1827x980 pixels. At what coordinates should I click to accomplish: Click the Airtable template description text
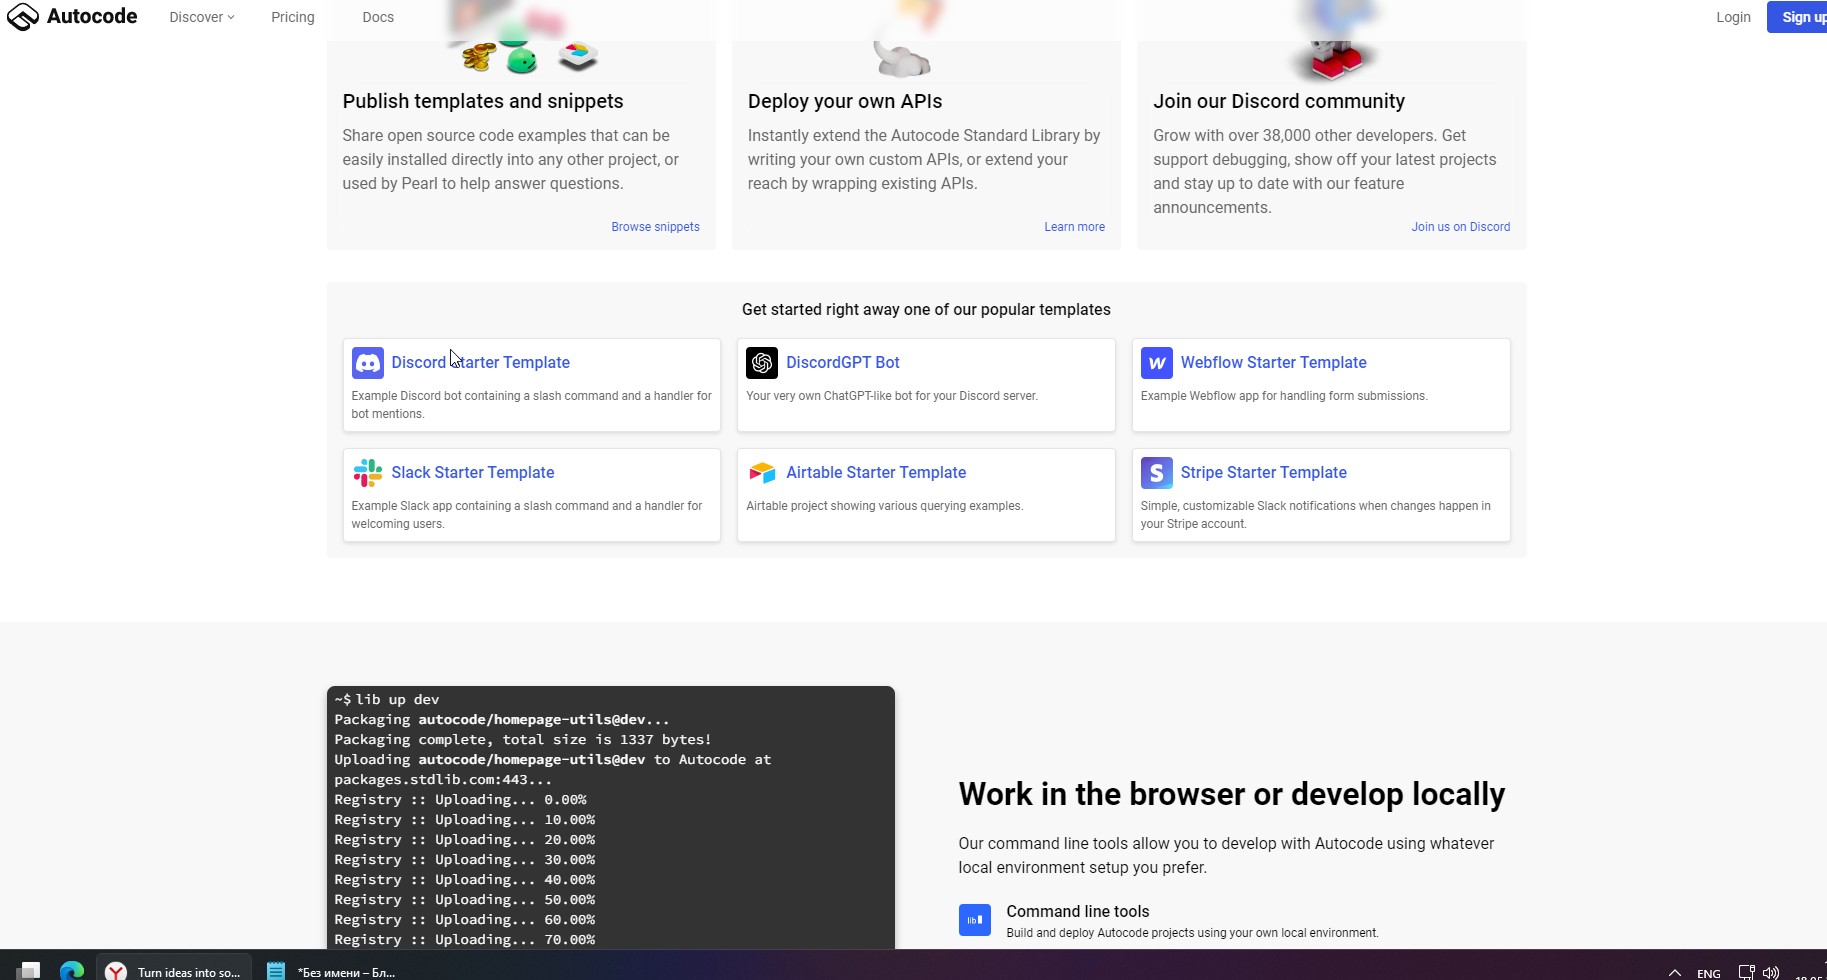[885, 506]
